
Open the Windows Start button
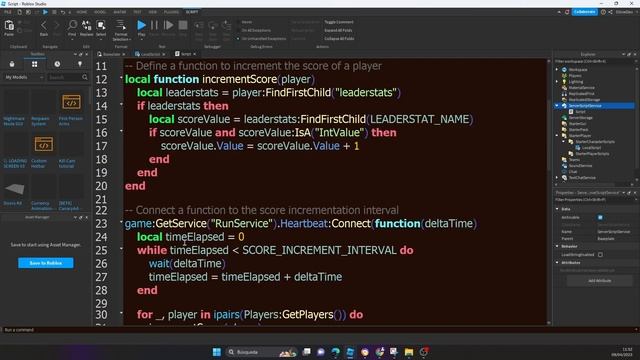217,352
